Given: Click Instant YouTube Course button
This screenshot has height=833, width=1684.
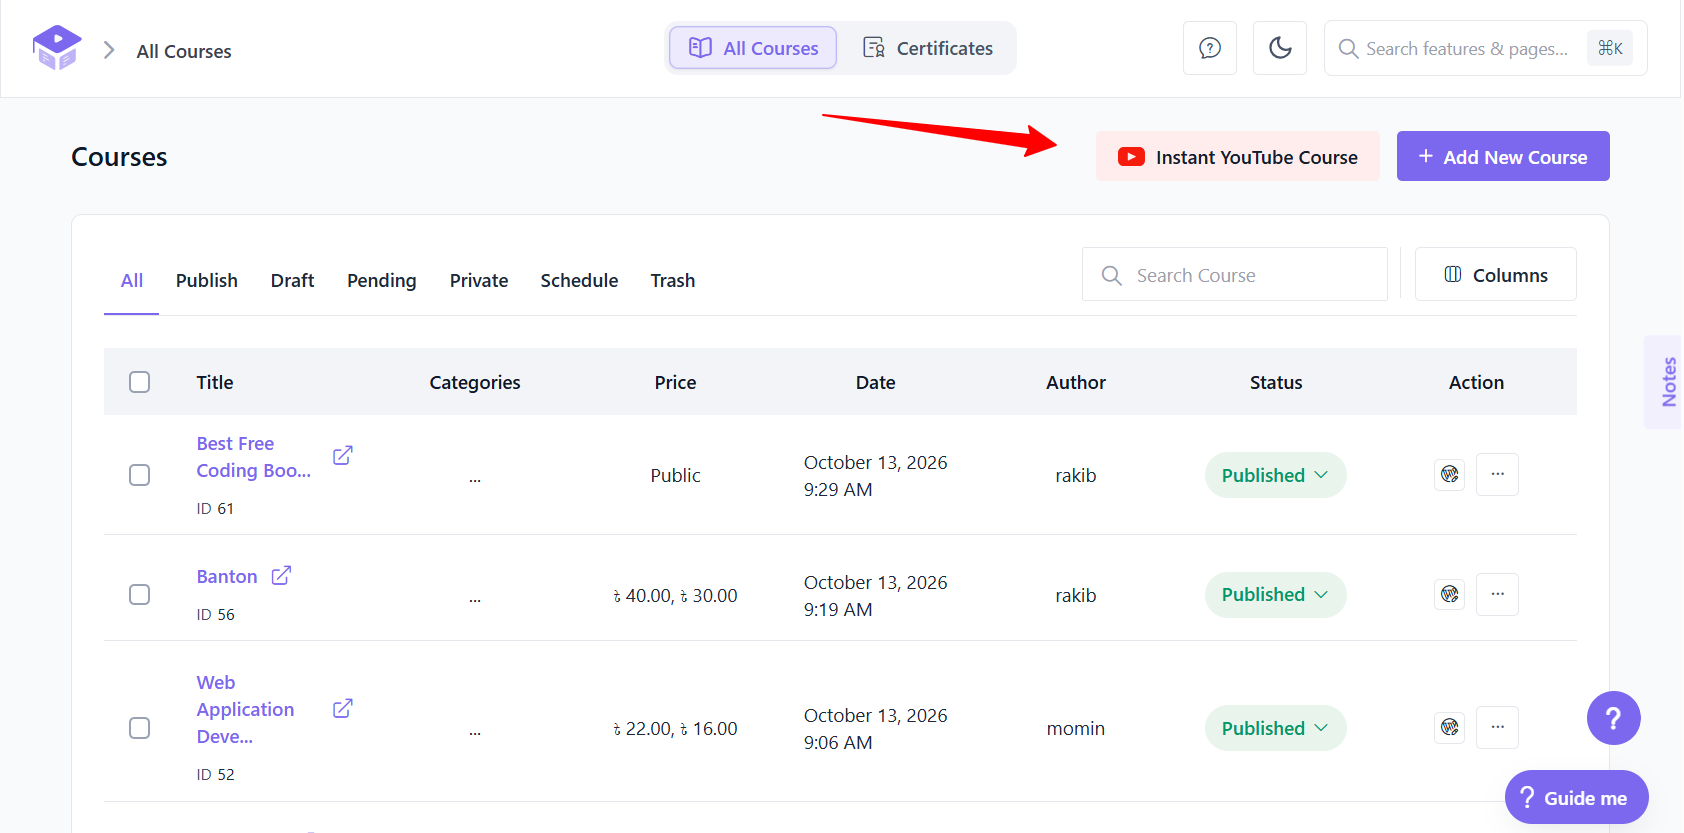Looking at the screenshot, I should tap(1238, 156).
